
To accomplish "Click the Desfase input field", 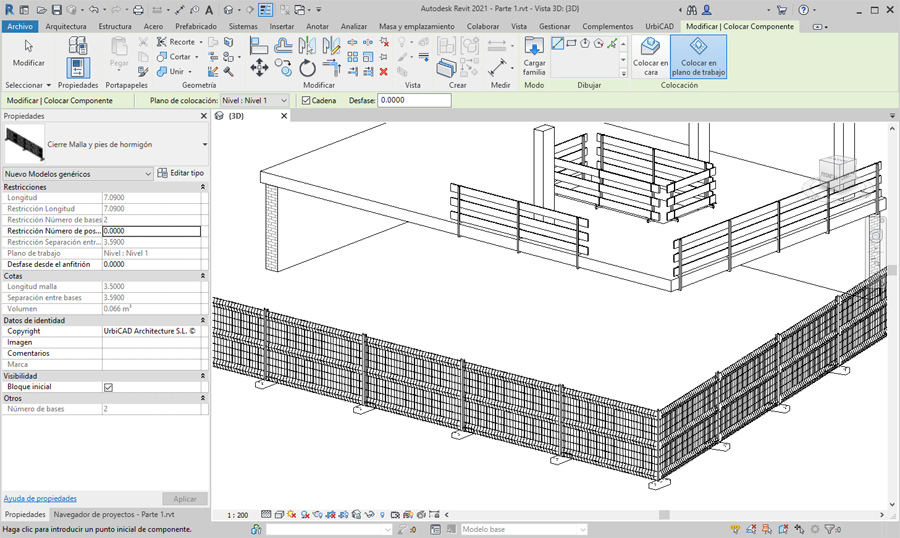I will (x=413, y=101).
